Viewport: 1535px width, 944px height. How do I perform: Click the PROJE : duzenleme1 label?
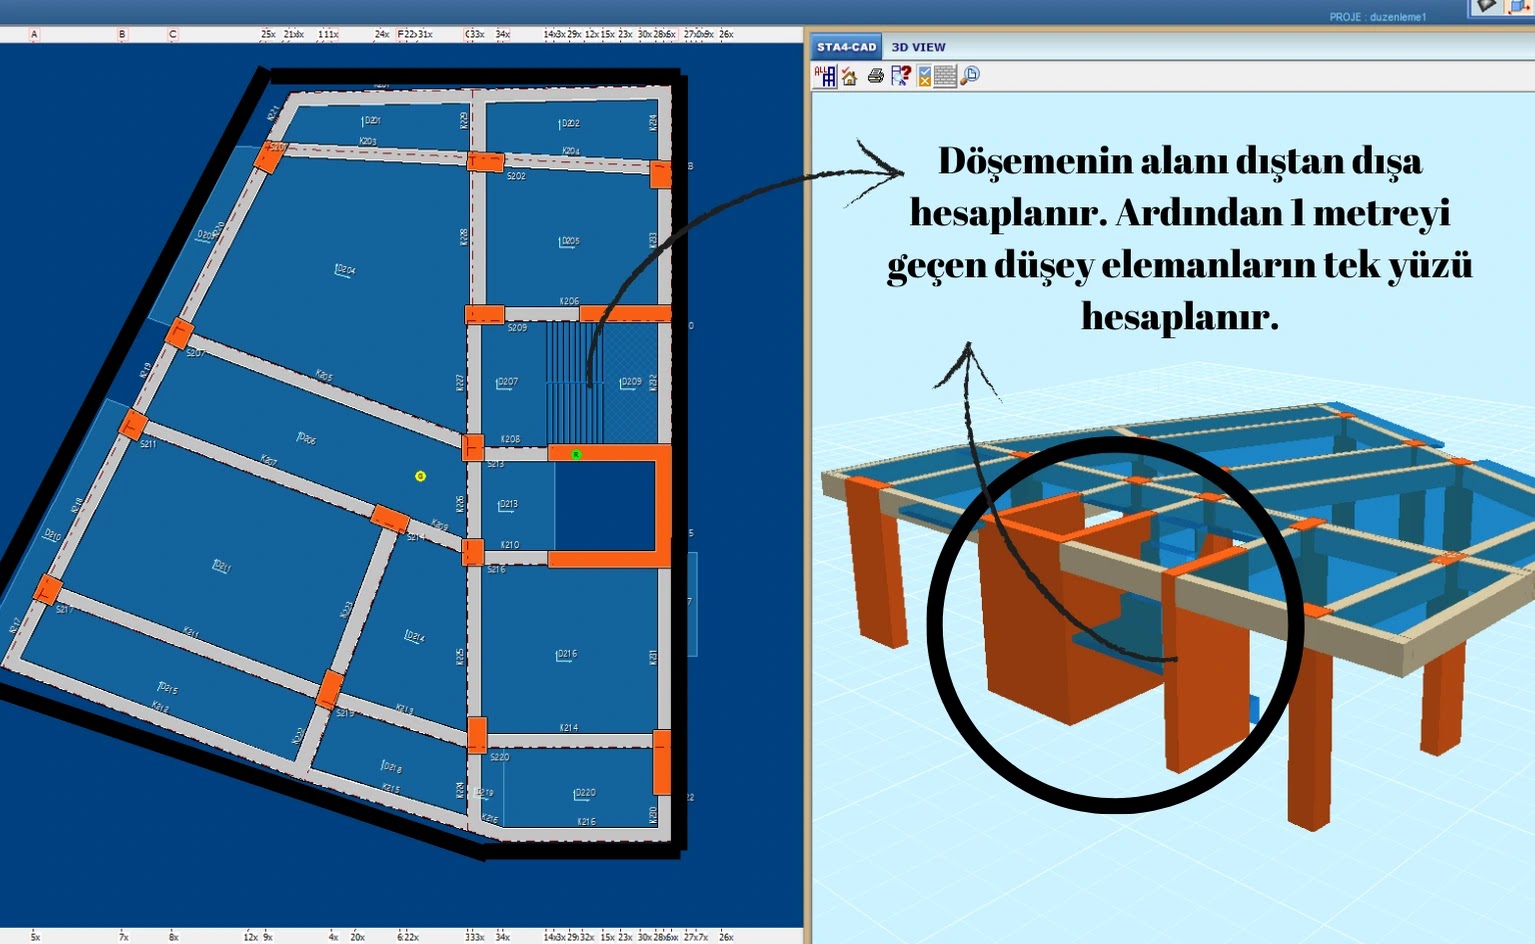coord(1377,17)
